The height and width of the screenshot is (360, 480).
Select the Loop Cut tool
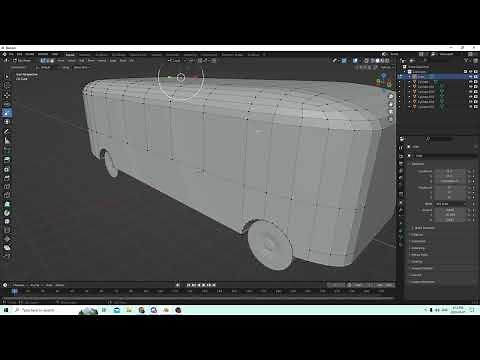click(7, 186)
